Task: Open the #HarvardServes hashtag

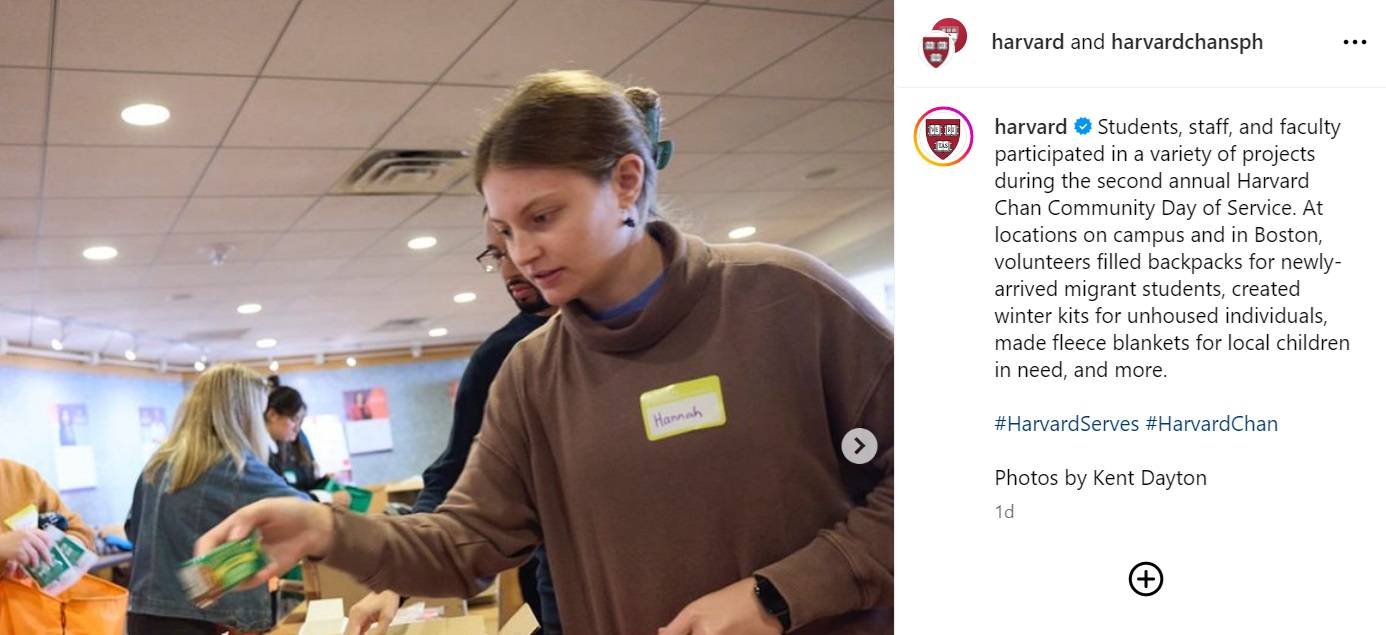Action: pos(1067,424)
